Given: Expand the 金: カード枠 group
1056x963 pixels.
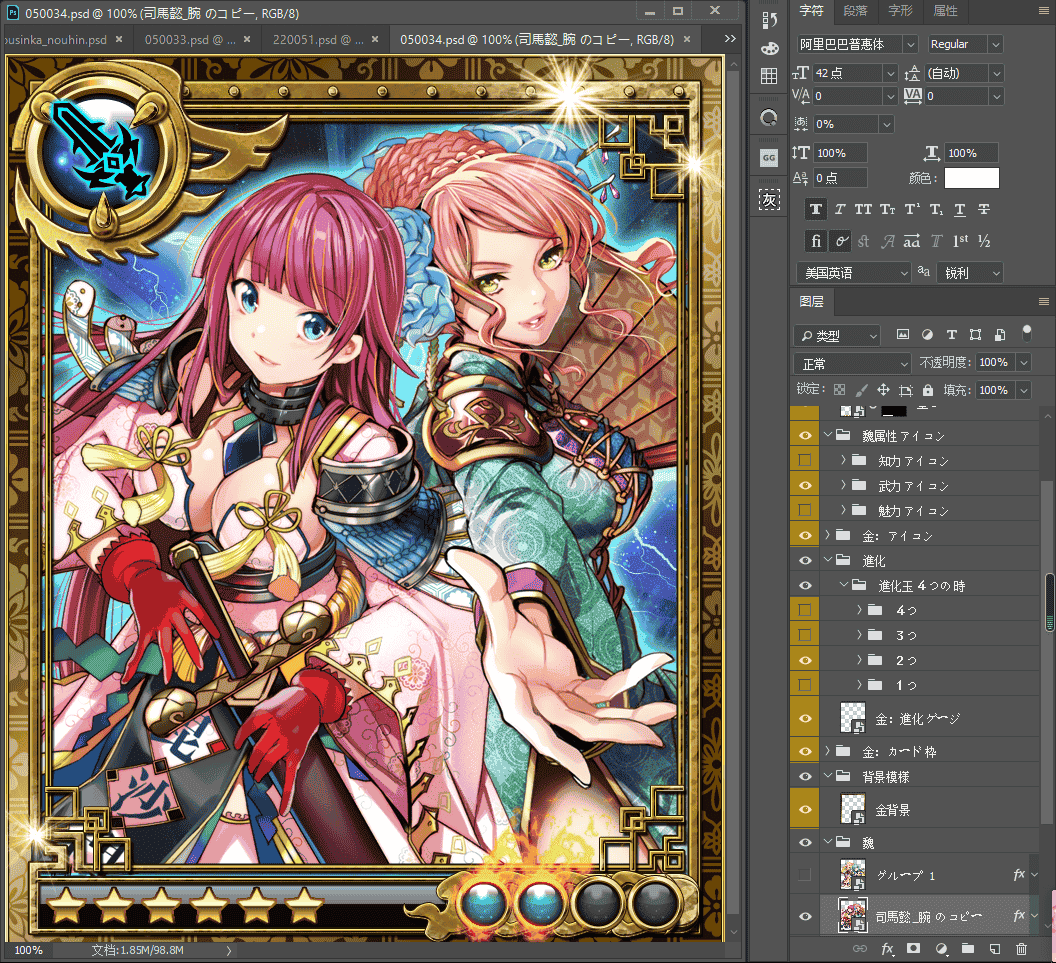Looking at the screenshot, I should pos(828,751).
